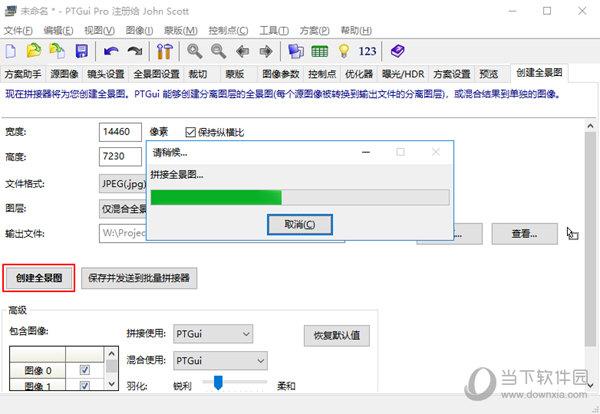Open the 图层 dropdown
Viewport: 600px width, 414px height.
123,209
